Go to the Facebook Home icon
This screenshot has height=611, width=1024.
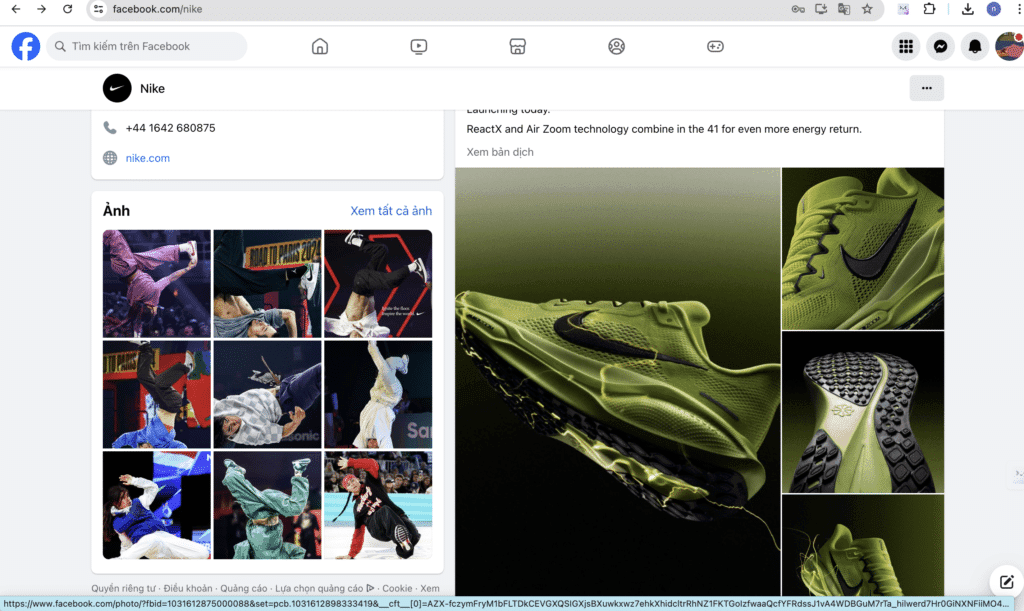[x=320, y=46]
